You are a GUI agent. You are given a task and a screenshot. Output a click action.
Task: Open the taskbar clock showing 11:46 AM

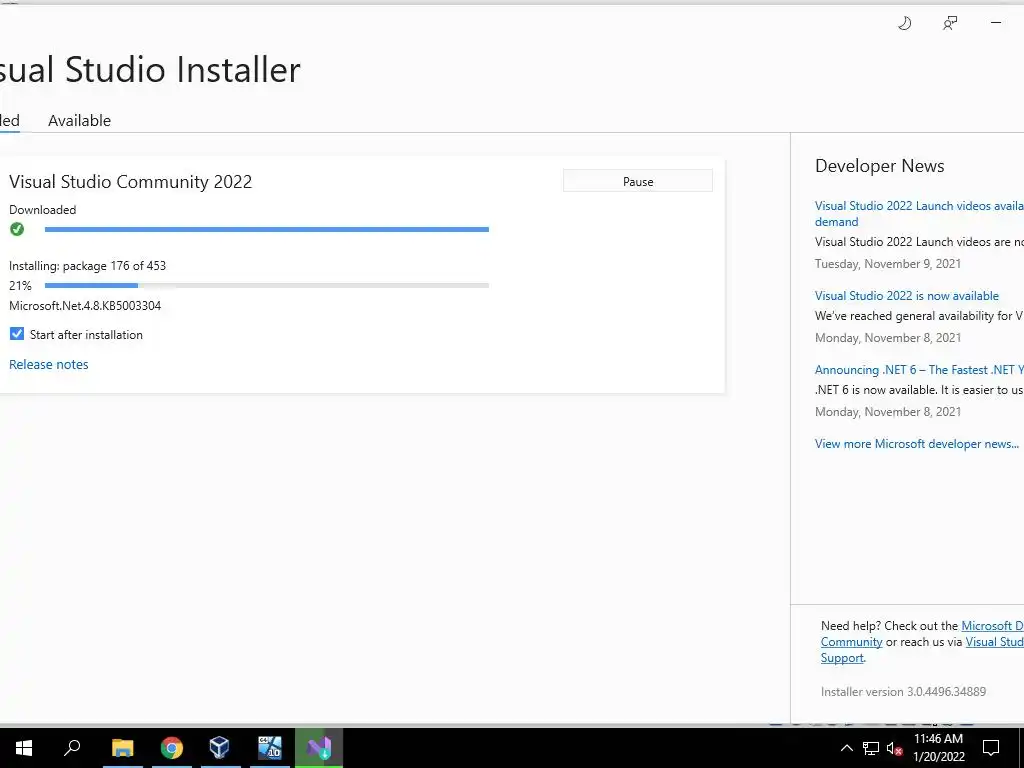(938, 748)
